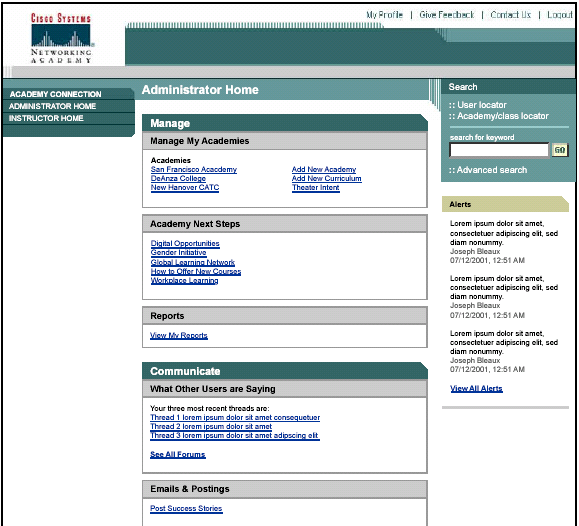Open San Francisco Academy link
Viewport: 579px width, 526px height.
point(194,170)
